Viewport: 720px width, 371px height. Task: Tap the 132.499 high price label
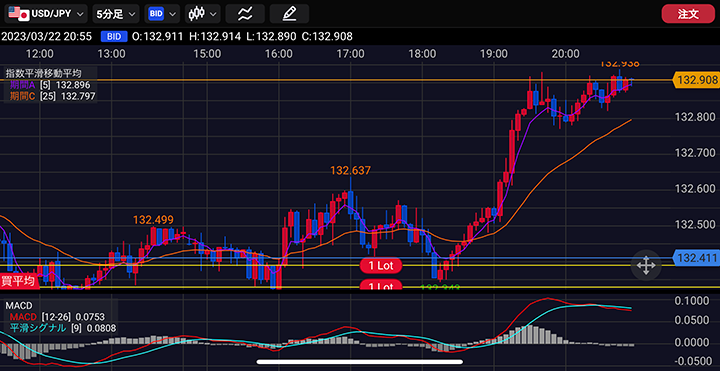pyautogui.click(x=153, y=220)
